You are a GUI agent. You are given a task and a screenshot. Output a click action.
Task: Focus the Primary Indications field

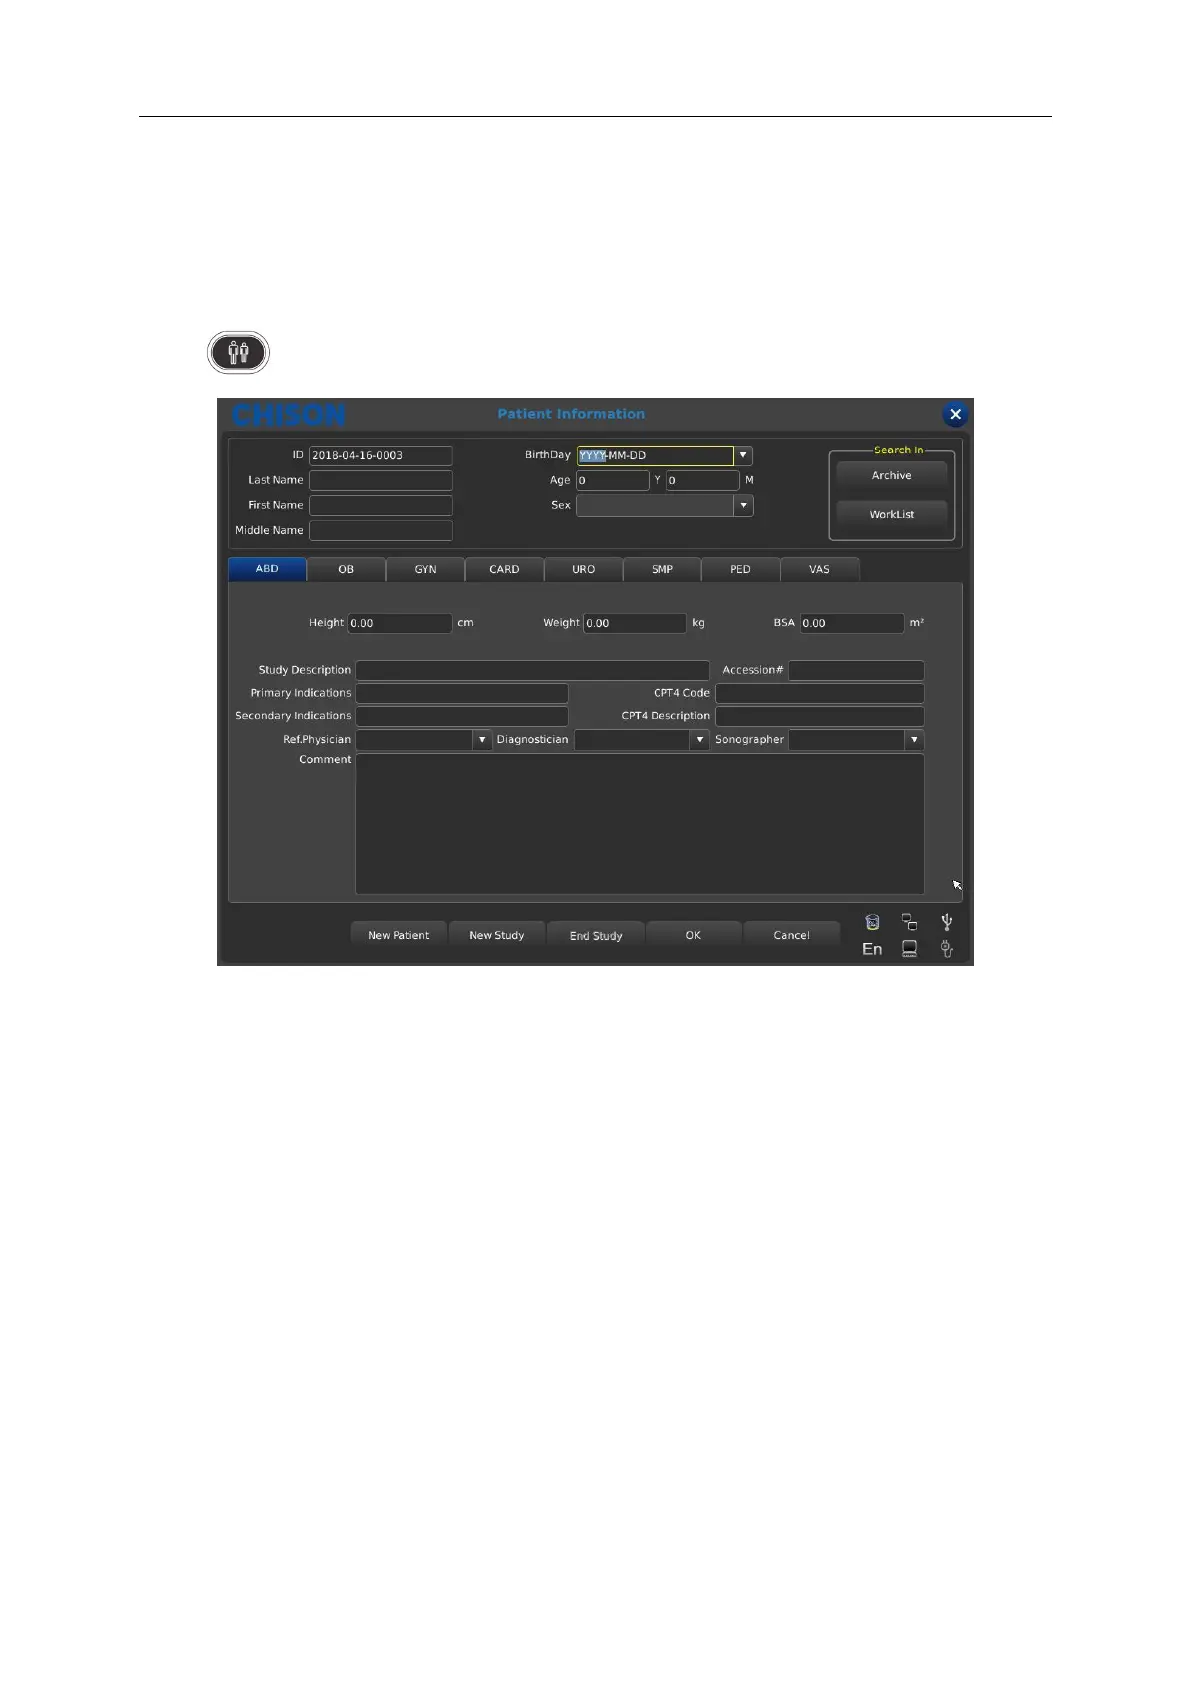(x=462, y=693)
